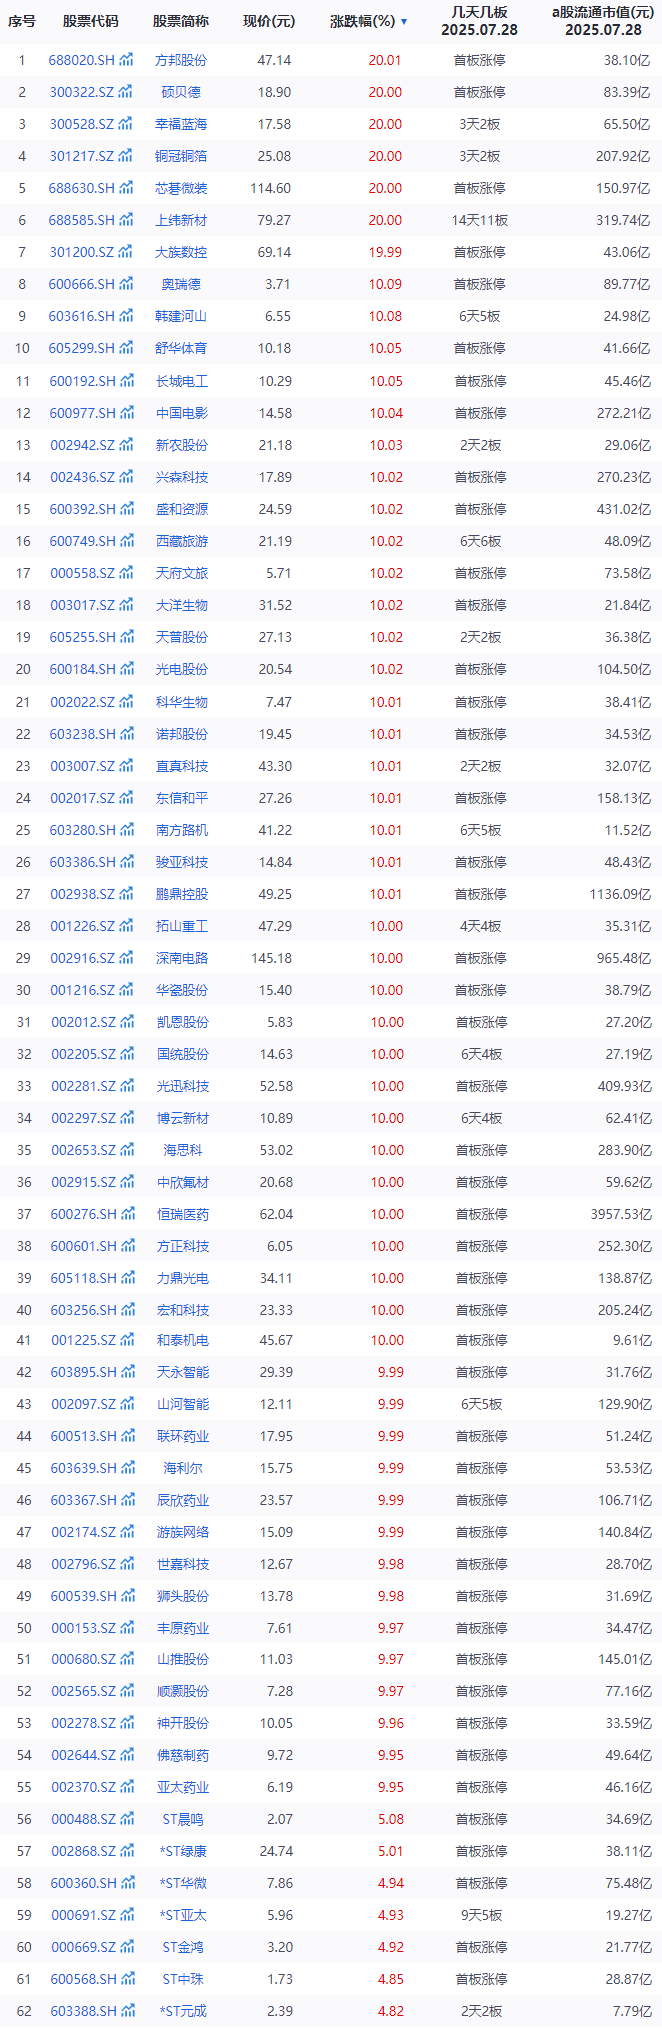This screenshot has height=2029, width=662.
Task: Open the chart icon next to 301217.SZ
Action: coord(126,156)
